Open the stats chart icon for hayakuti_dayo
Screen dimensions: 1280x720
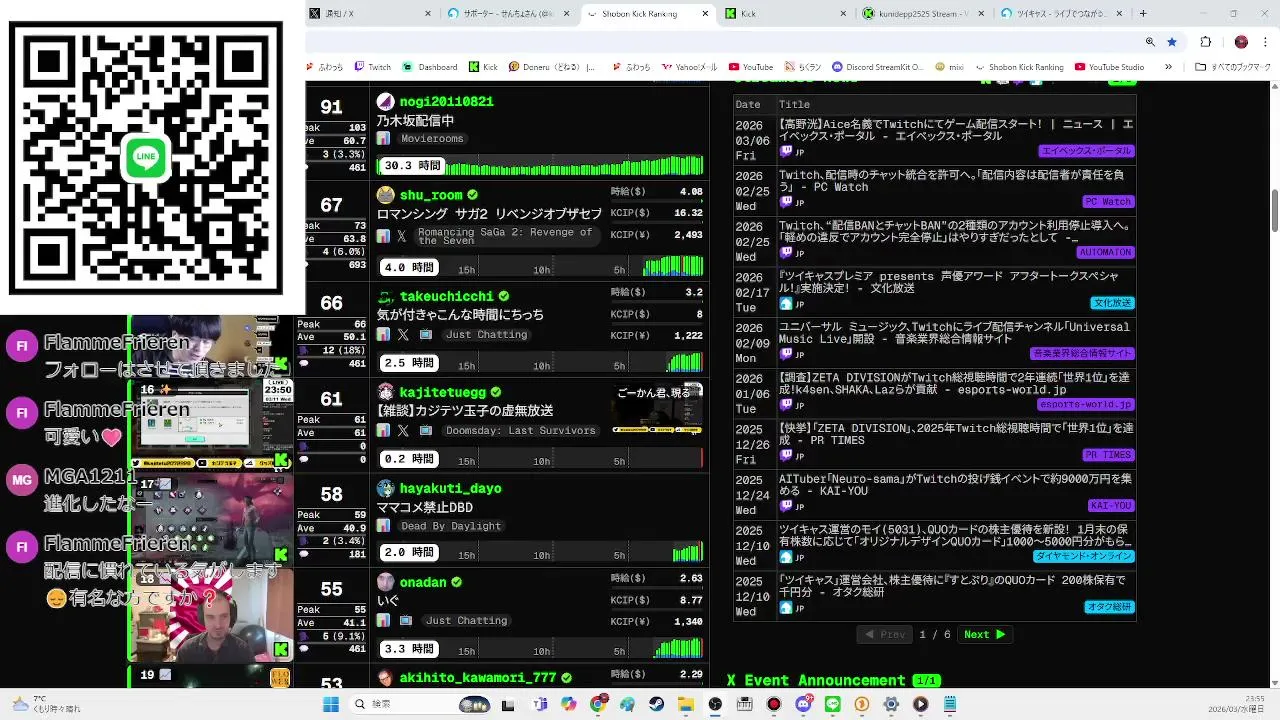[383, 526]
